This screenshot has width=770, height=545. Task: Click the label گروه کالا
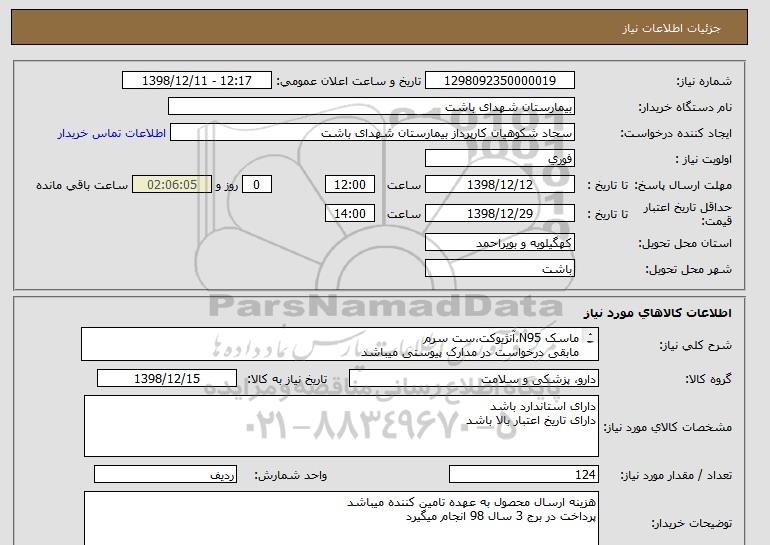709,379
